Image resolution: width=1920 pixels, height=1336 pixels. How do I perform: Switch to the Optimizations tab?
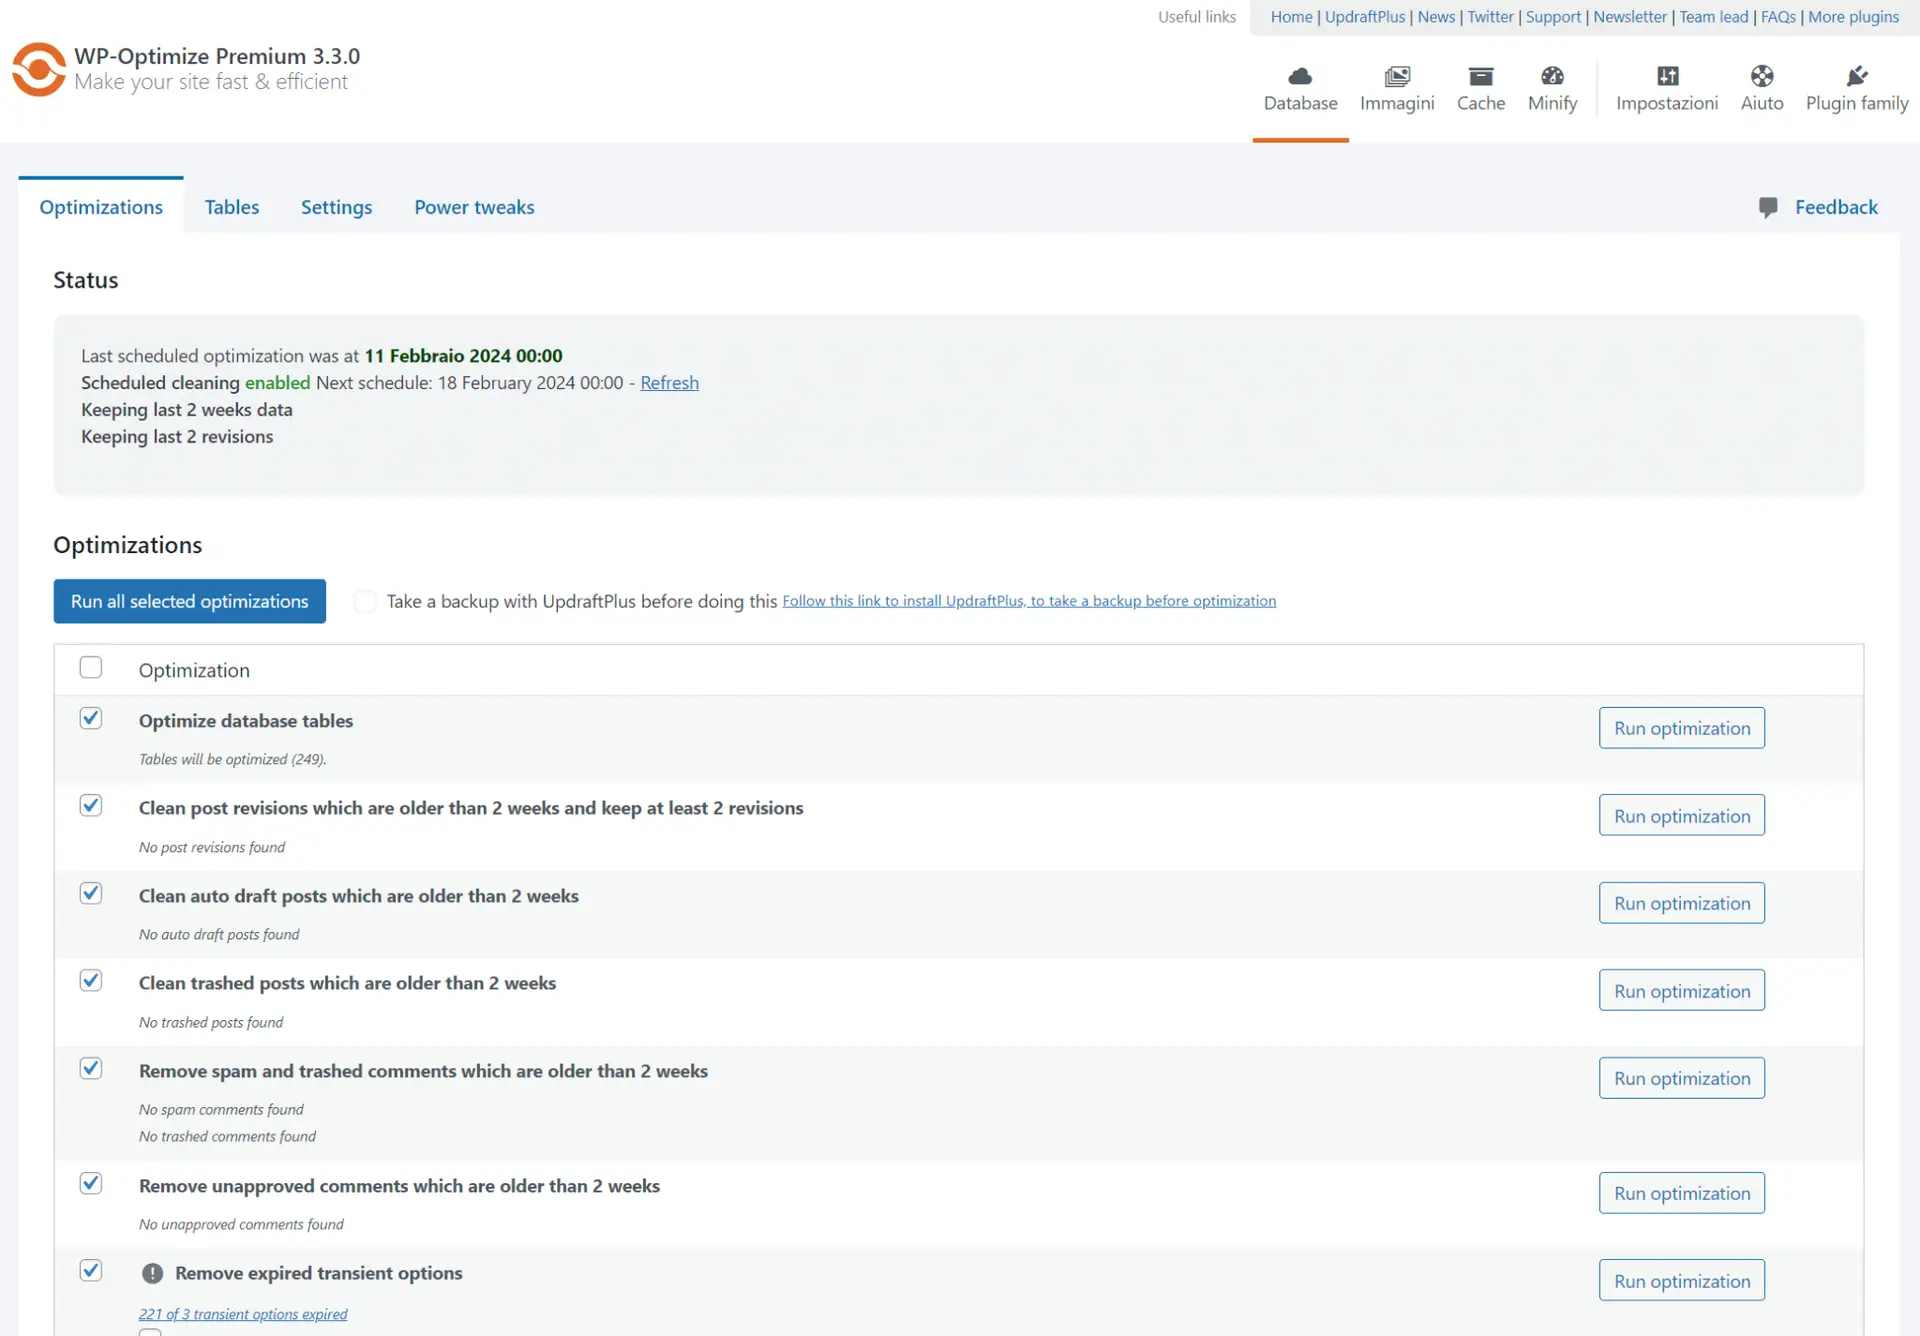[x=101, y=207]
